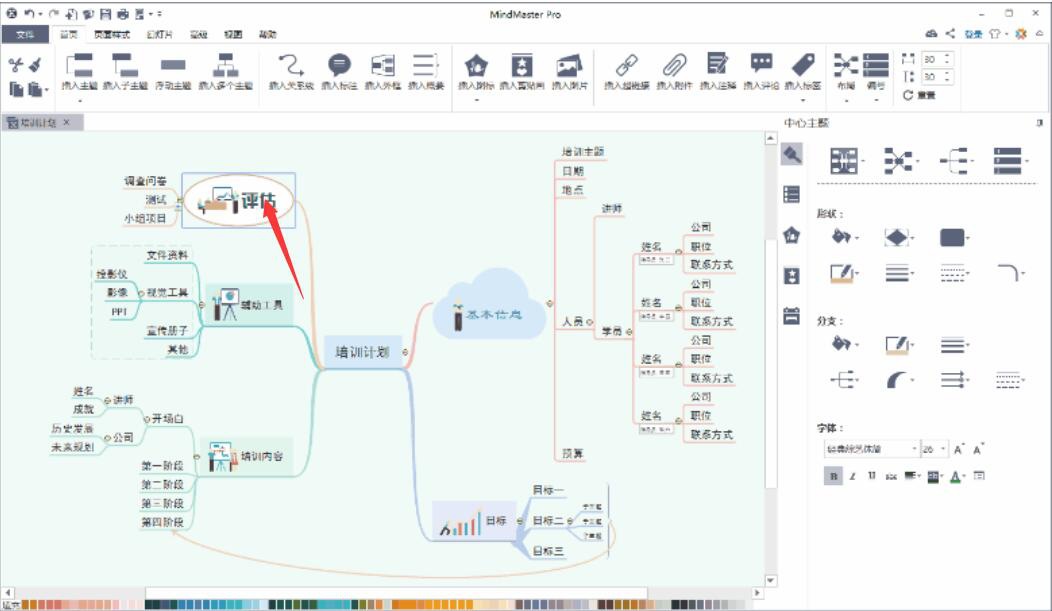This screenshot has width=1052, height=611.
Task: Open the mind map layout dropdown in panel
Action: 901,161
